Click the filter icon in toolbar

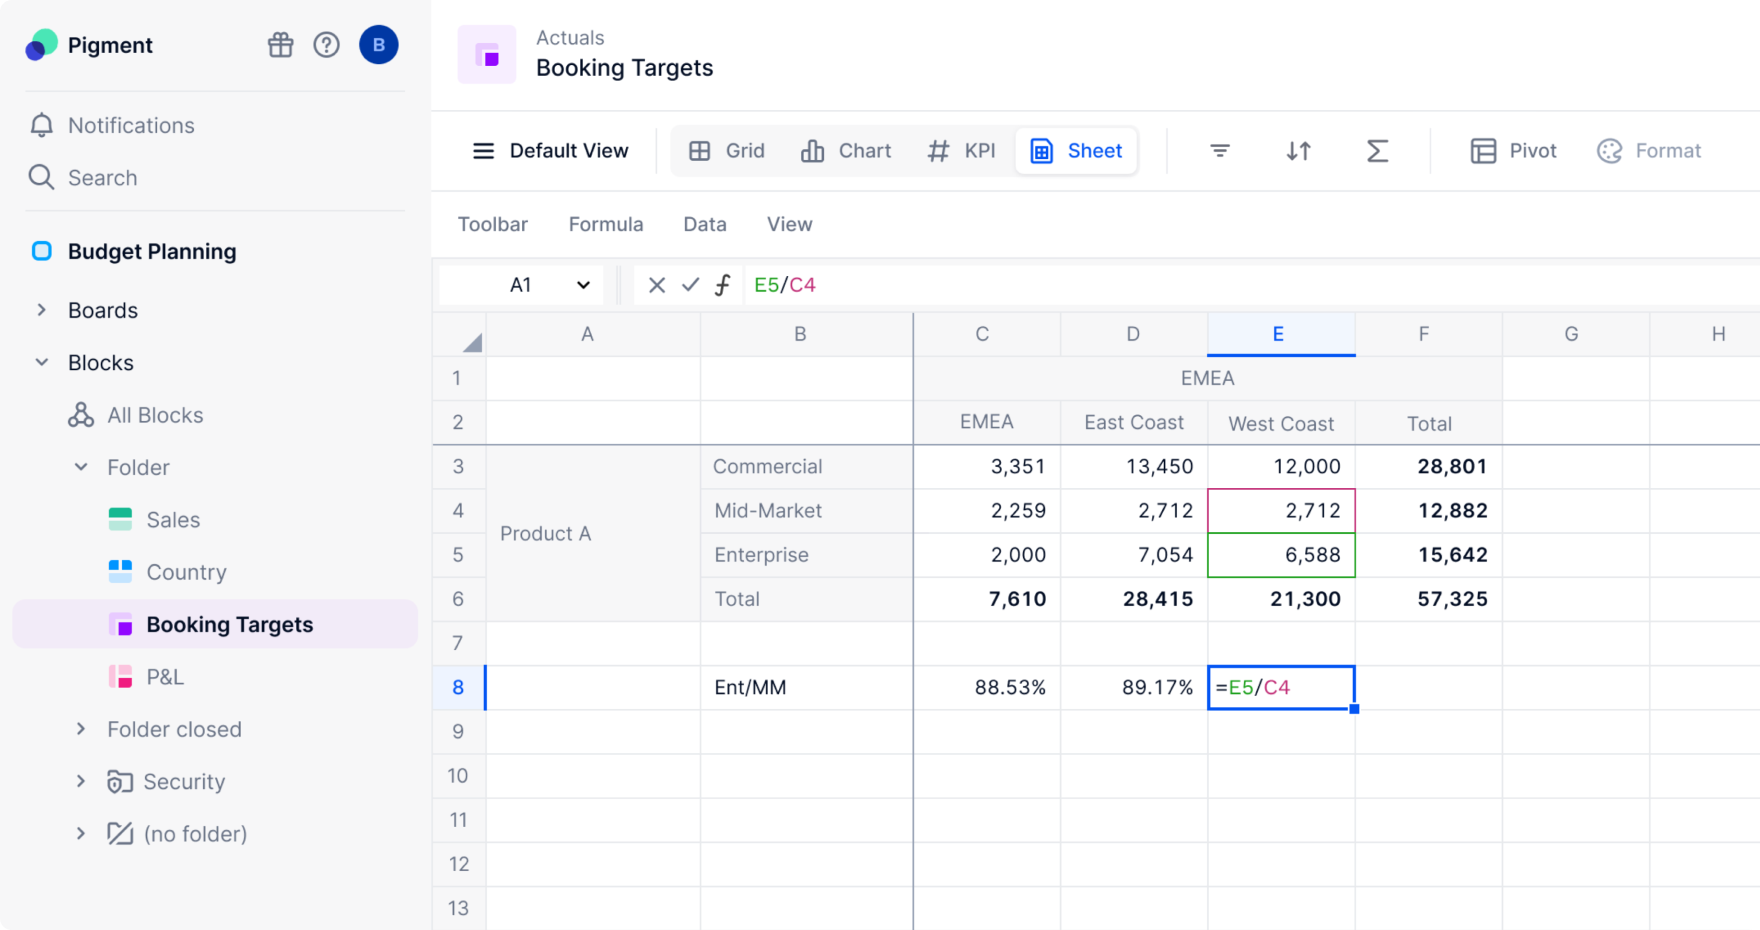point(1219,151)
